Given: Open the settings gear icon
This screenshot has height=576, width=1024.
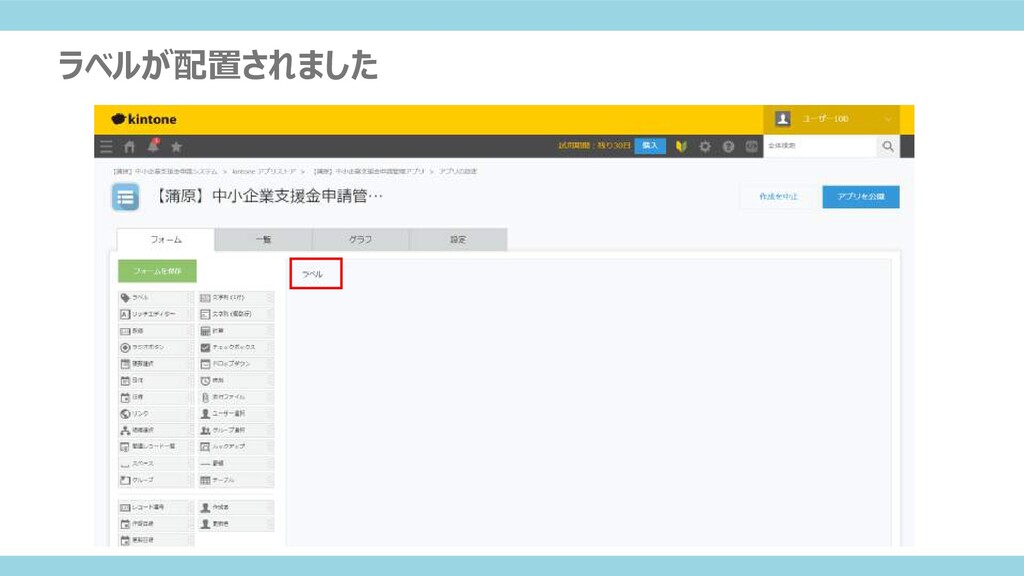Looking at the screenshot, I should click(x=705, y=146).
